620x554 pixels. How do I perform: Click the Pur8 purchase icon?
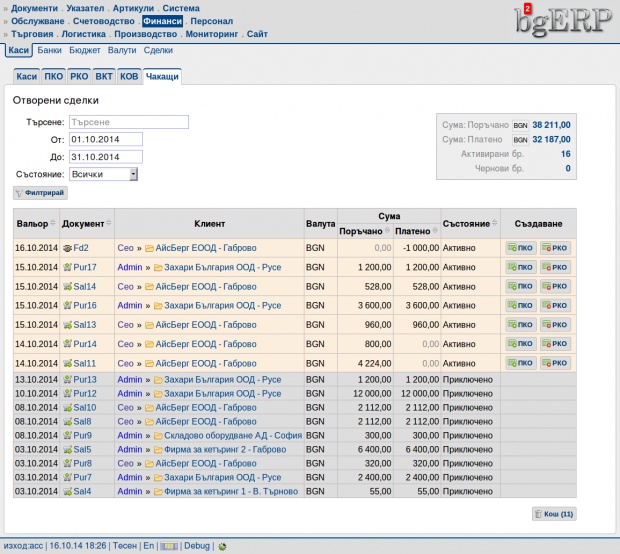click(67, 463)
